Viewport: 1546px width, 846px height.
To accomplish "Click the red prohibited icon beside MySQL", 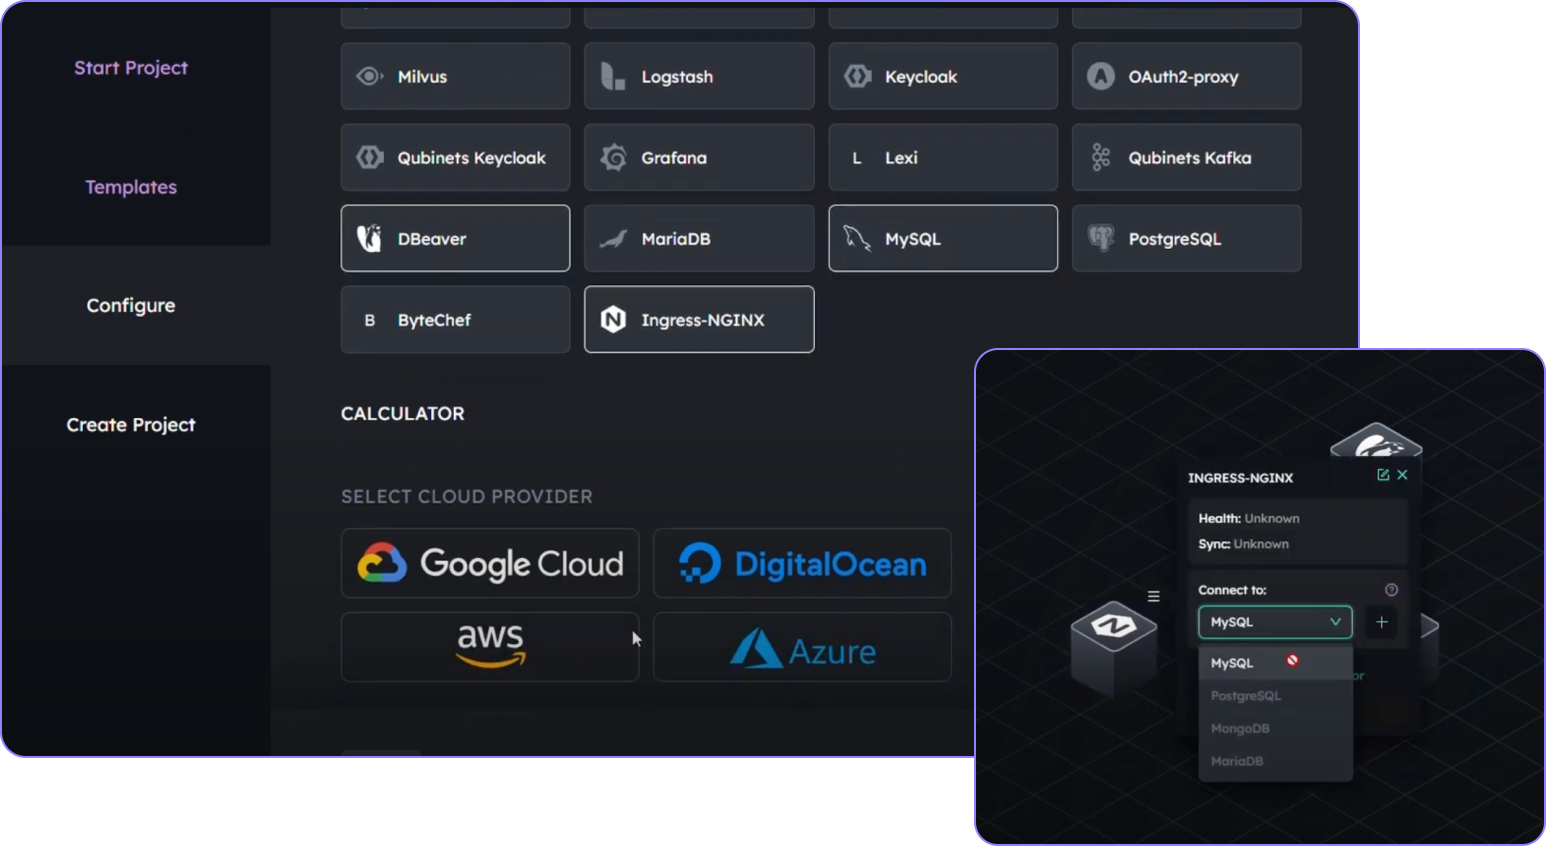I will tap(1292, 660).
